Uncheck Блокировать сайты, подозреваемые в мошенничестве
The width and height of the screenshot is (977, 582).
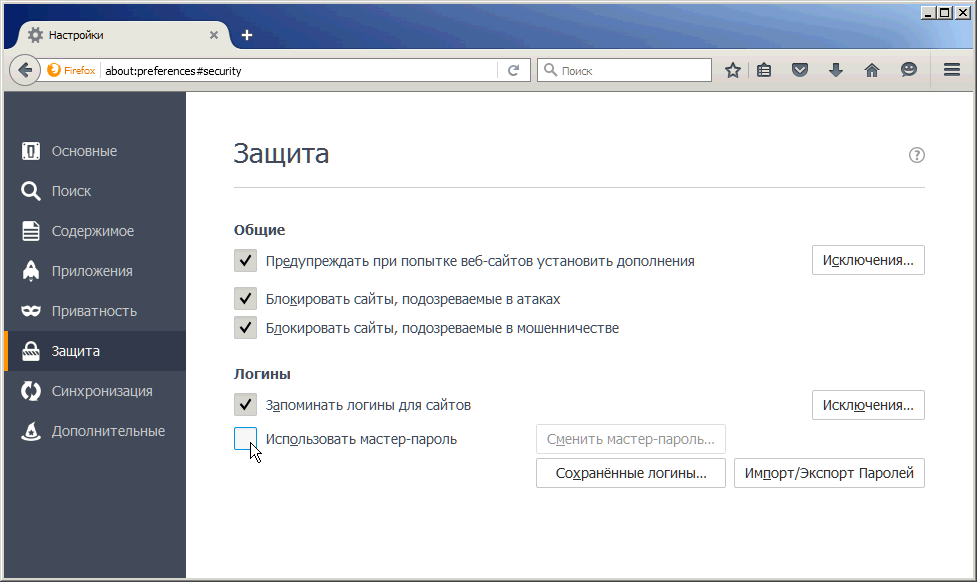(245, 327)
